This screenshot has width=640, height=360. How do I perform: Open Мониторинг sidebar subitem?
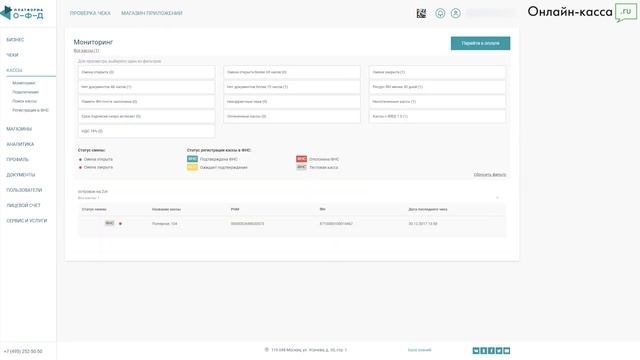coord(24,83)
